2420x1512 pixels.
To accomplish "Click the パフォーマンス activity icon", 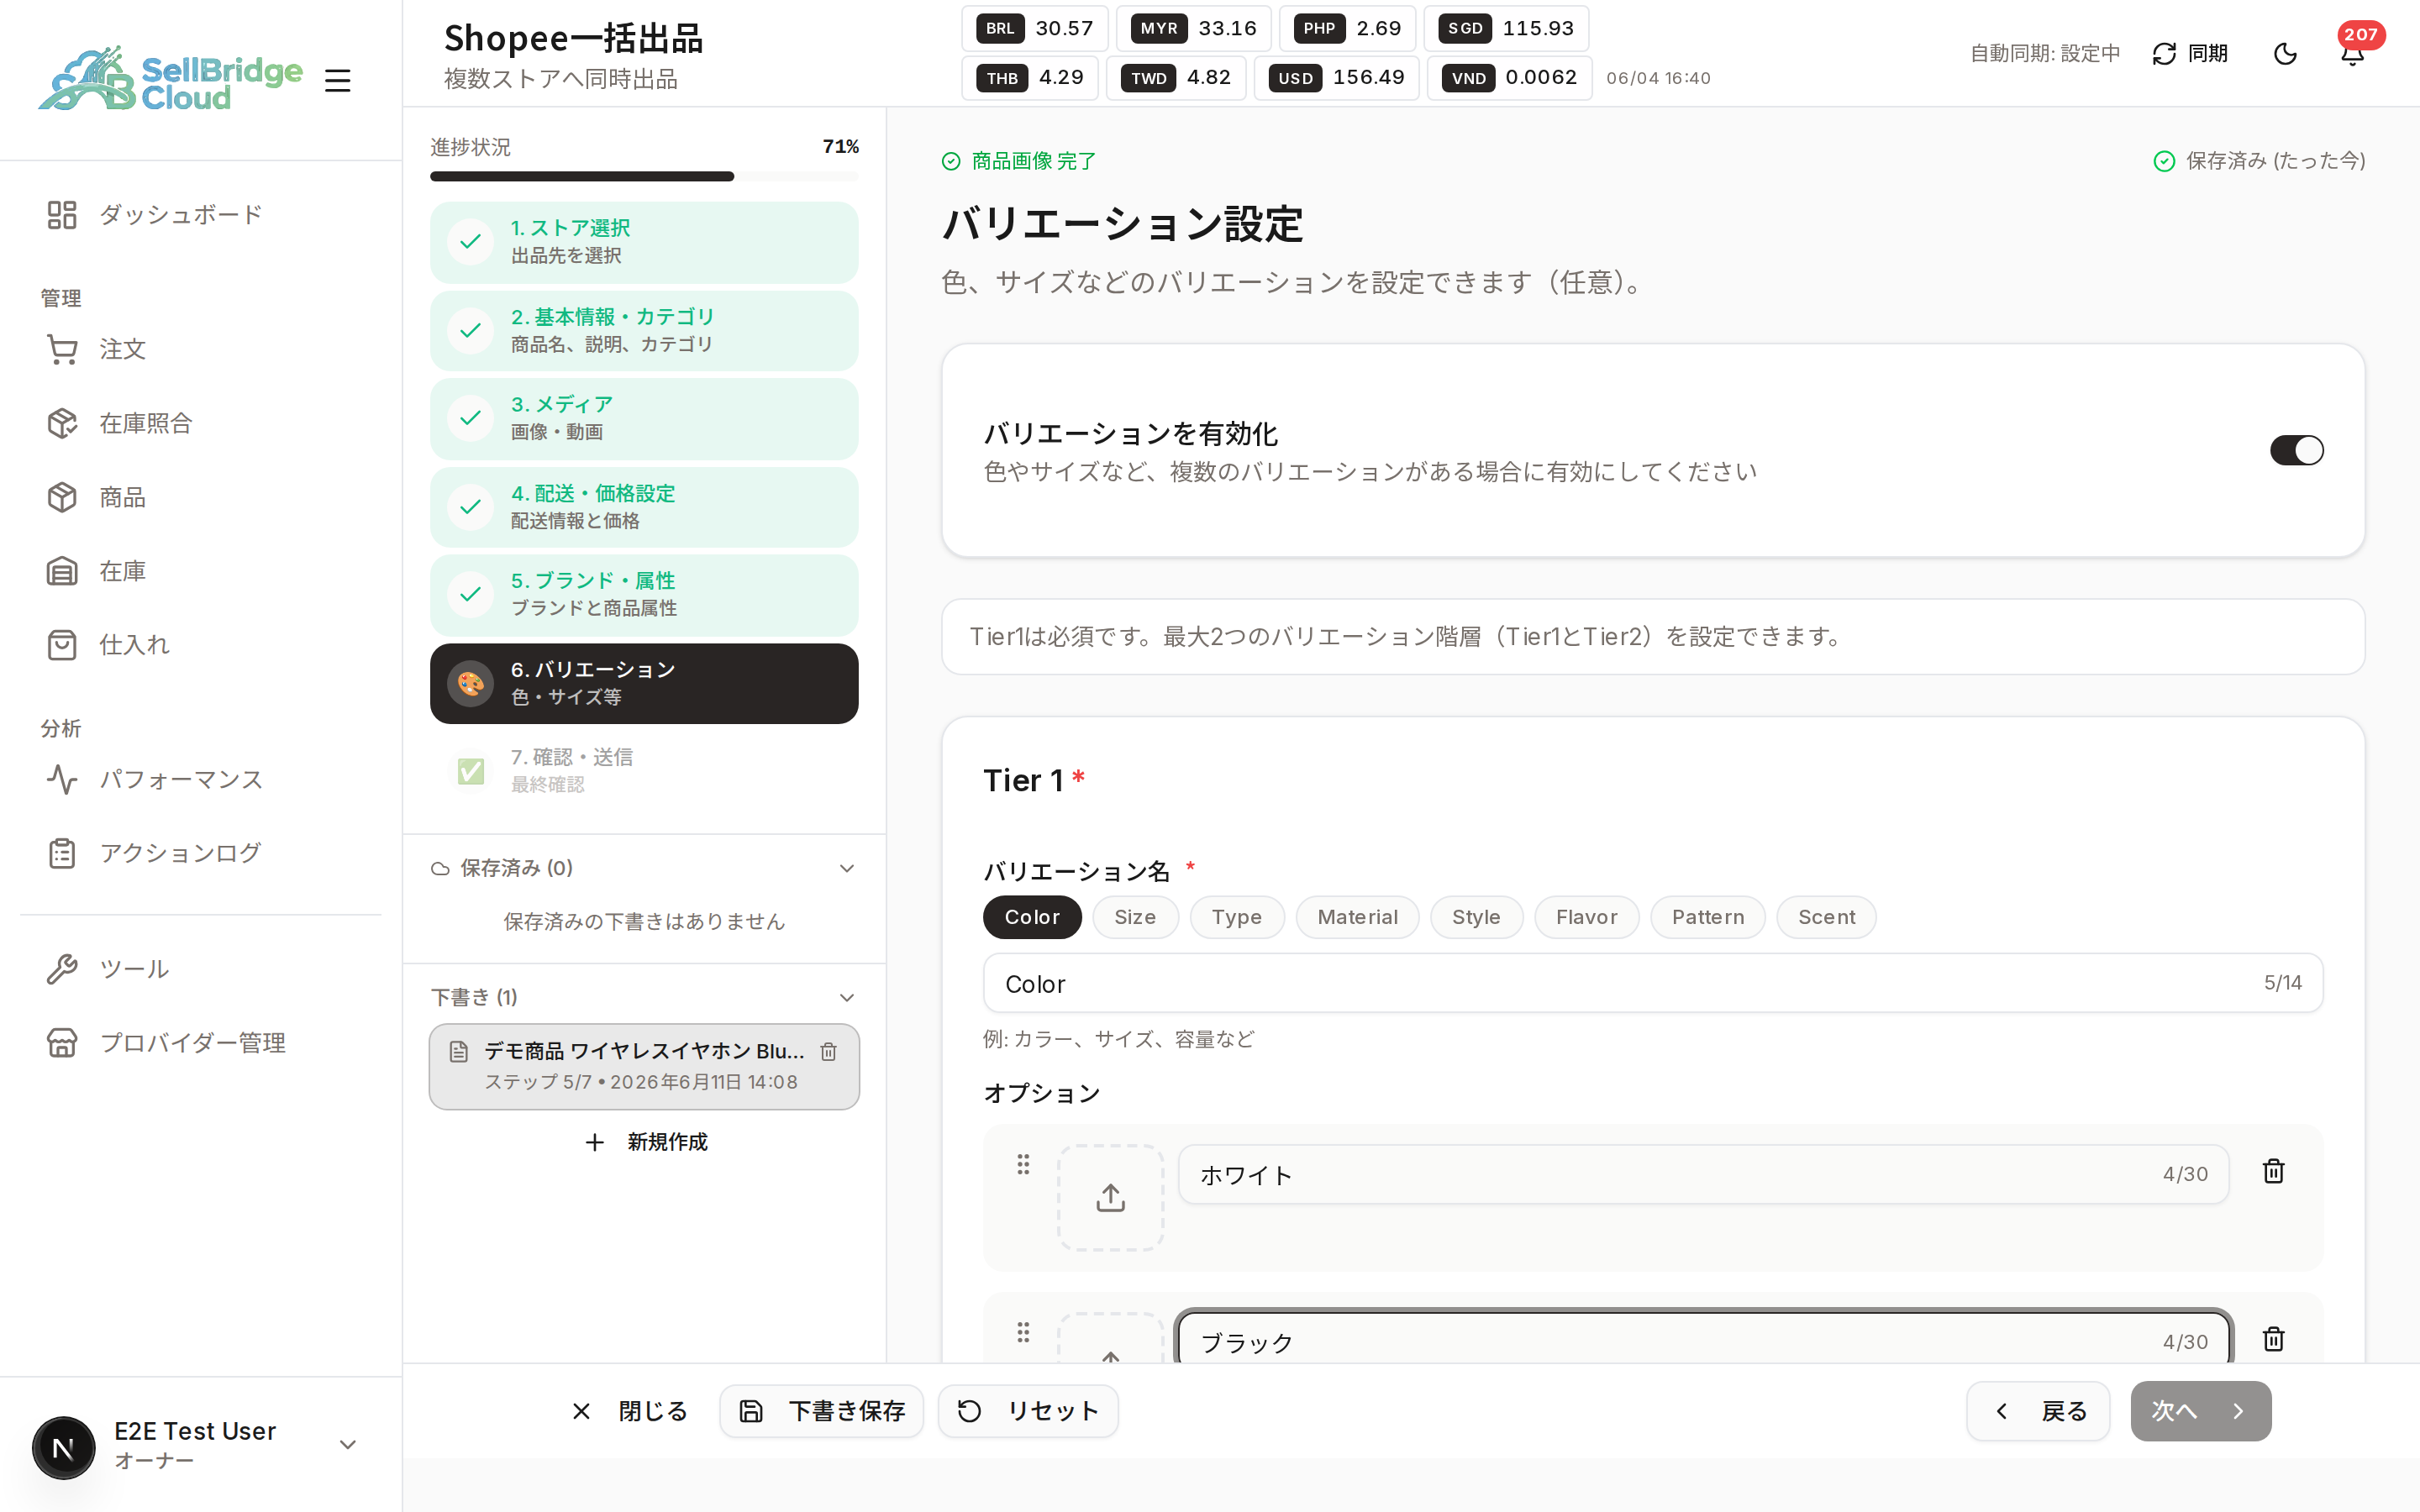I will click(62, 779).
